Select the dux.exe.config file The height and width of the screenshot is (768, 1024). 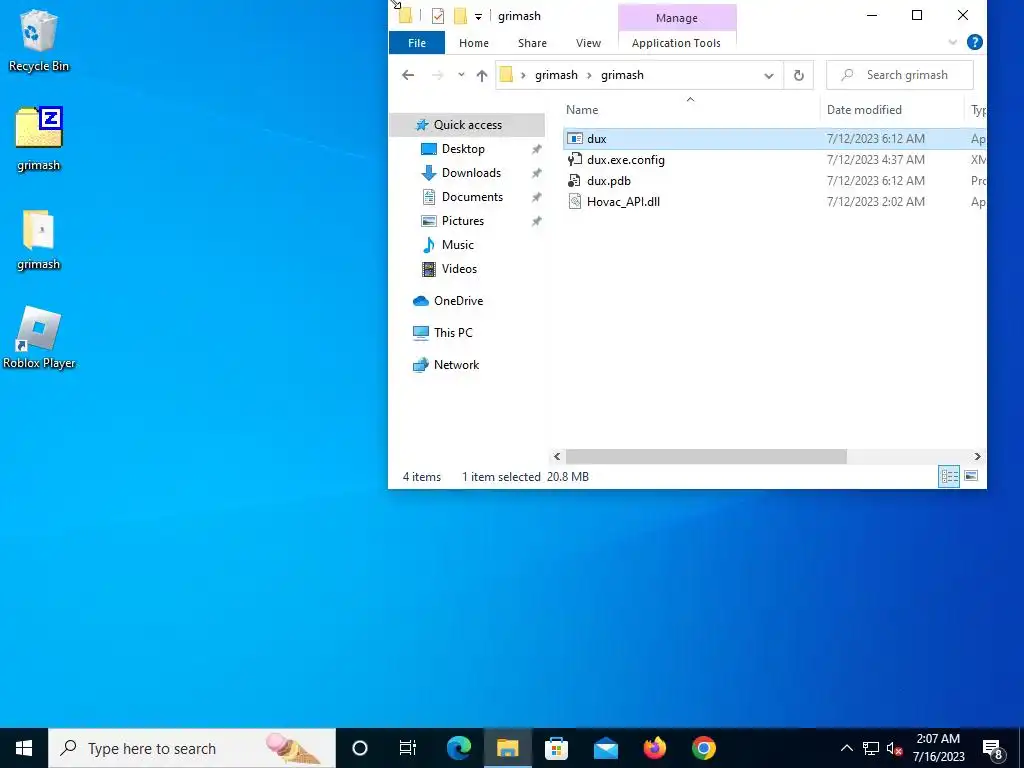point(626,160)
